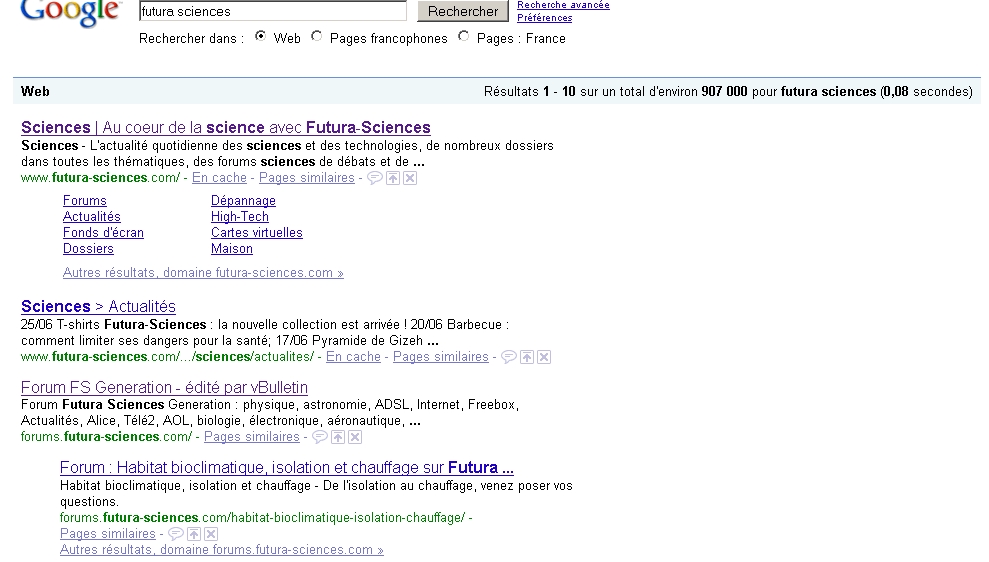Open En cache for the Actualités result
The width and height of the screenshot is (989, 562).
click(353, 357)
